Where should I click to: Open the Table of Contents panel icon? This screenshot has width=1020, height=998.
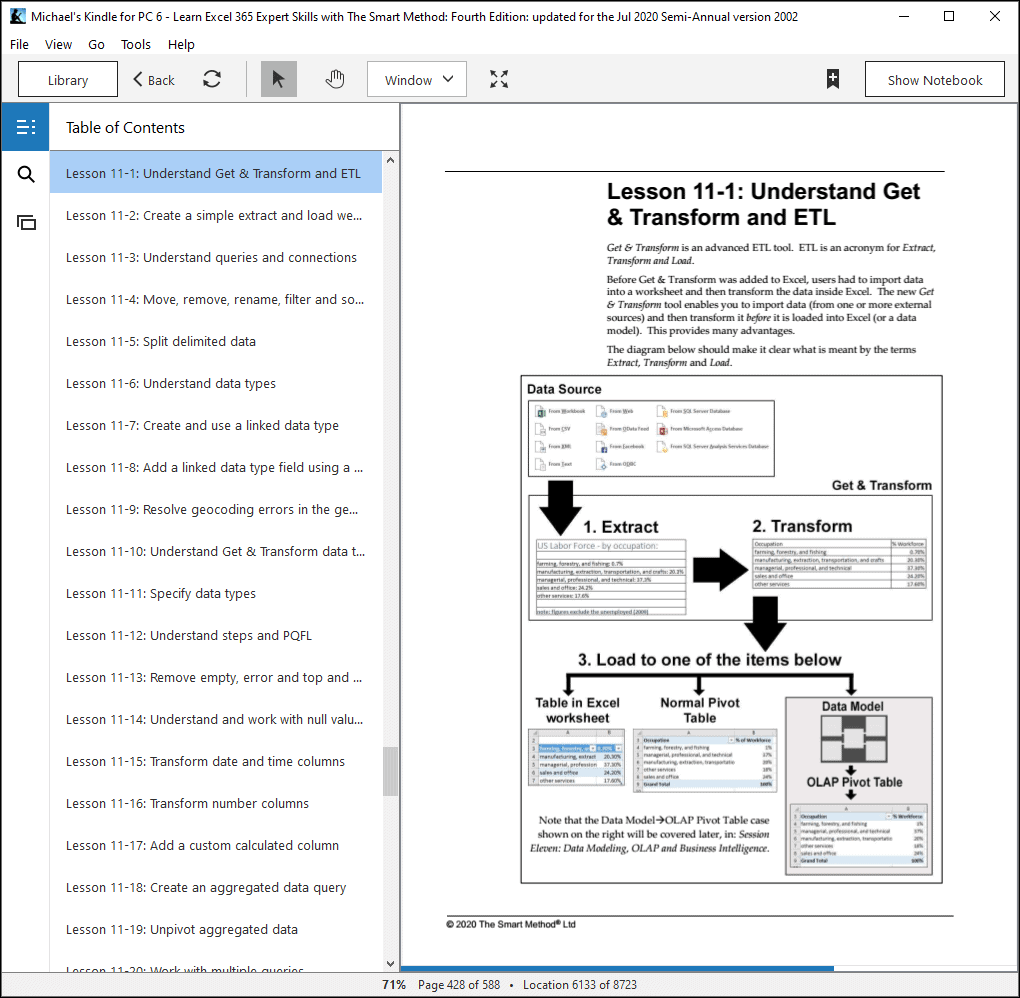pyautogui.click(x=25, y=127)
